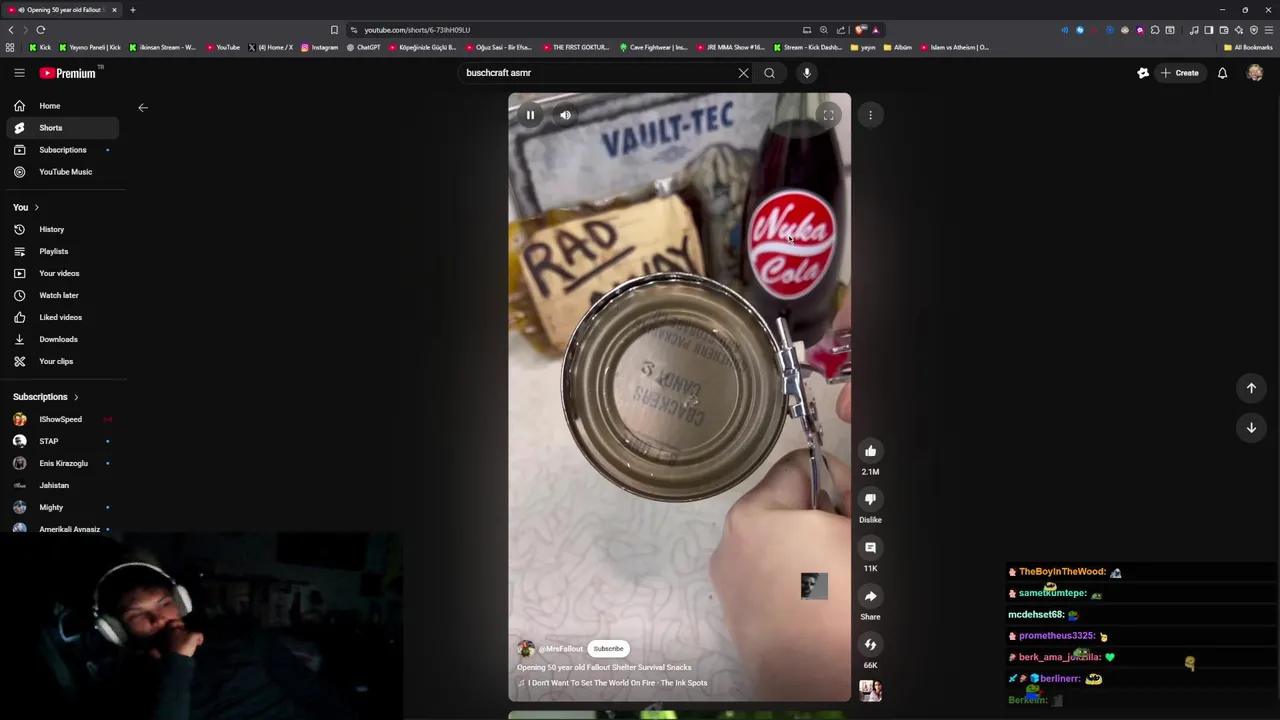
Task: Open a new browser tab
Action: [132, 10]
